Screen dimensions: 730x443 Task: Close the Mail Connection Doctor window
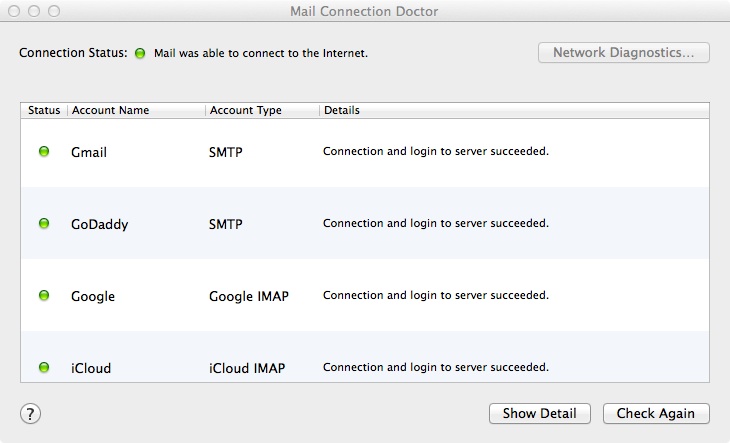[x=16, y=12]
